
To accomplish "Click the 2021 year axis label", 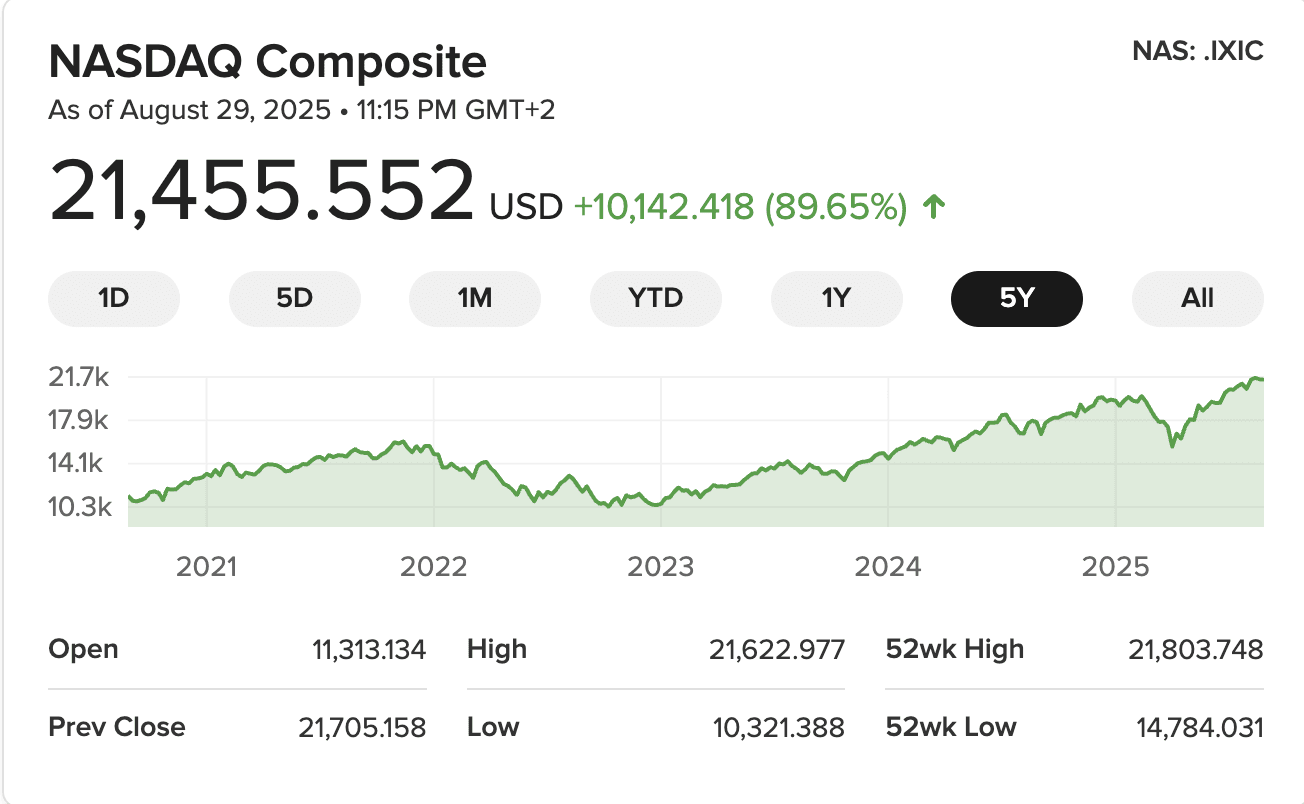I will pos(207,566).
